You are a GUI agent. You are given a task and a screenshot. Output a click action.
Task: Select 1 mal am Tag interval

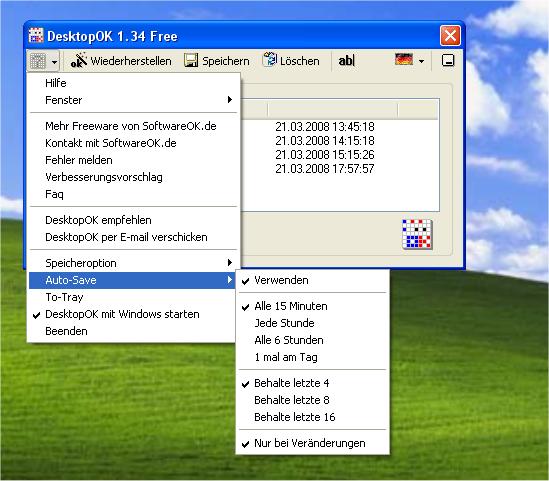(312, 357)
